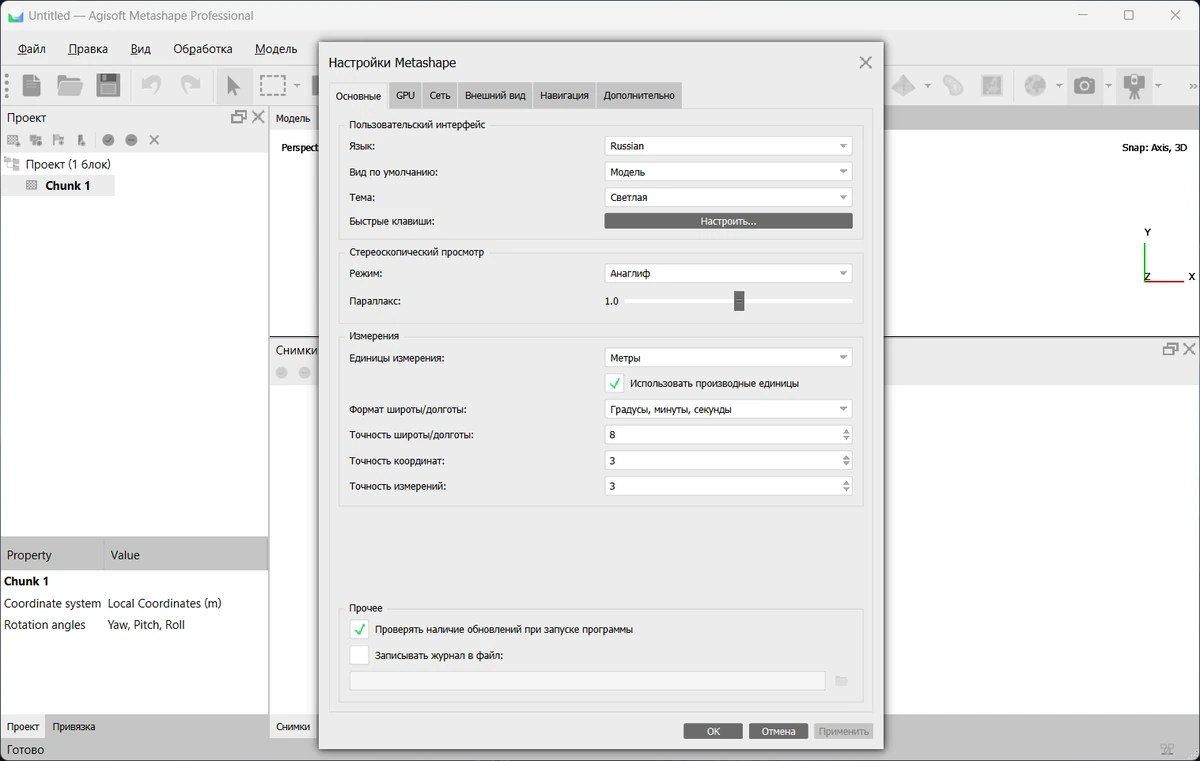This screenshot has width=1200, height=761.
Task: Open the Файл menu
Action: (31, 48)
